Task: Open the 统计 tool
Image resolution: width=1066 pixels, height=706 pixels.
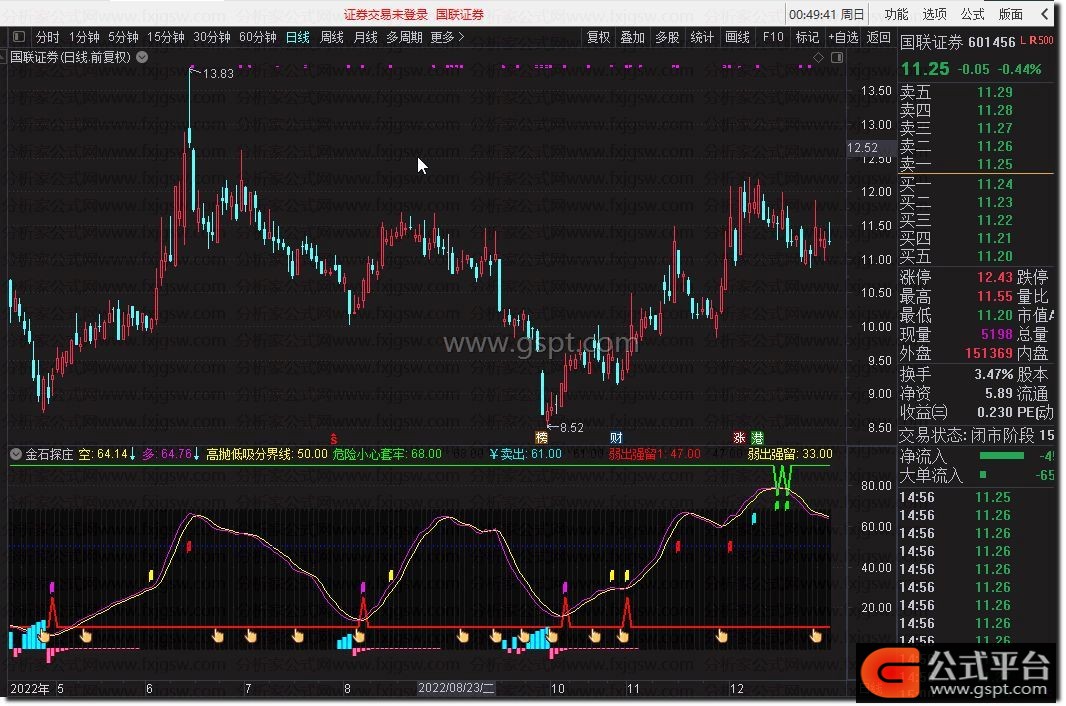Action: (702, 37)
